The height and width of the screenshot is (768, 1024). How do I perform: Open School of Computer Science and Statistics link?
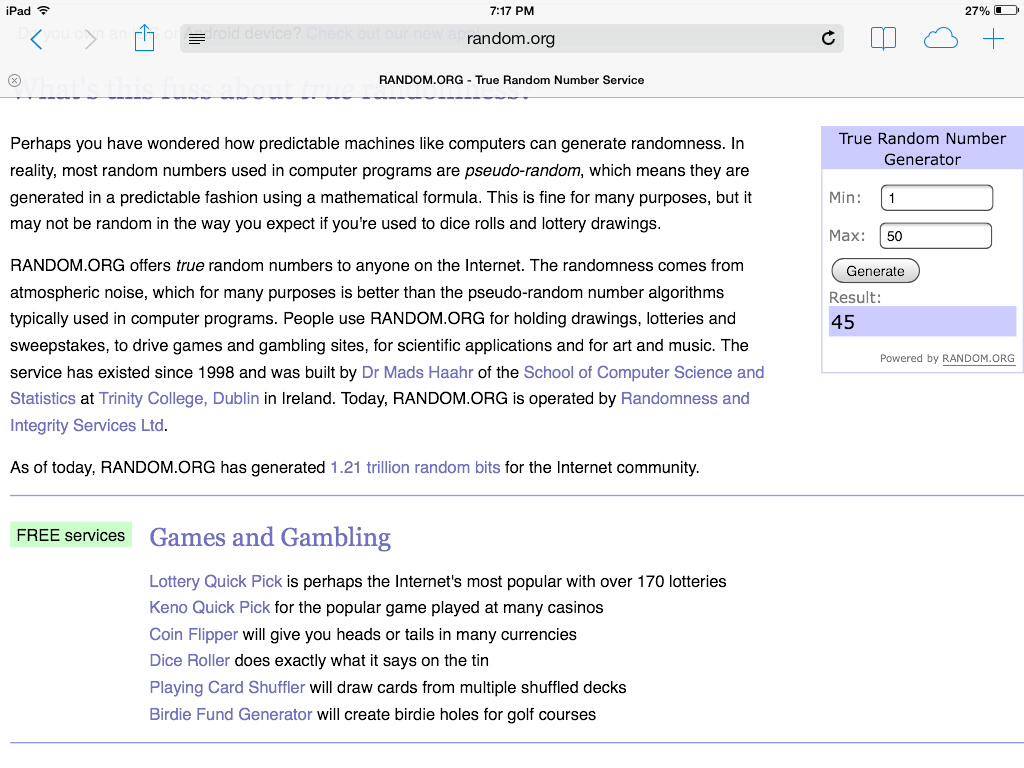coord(387,385)
